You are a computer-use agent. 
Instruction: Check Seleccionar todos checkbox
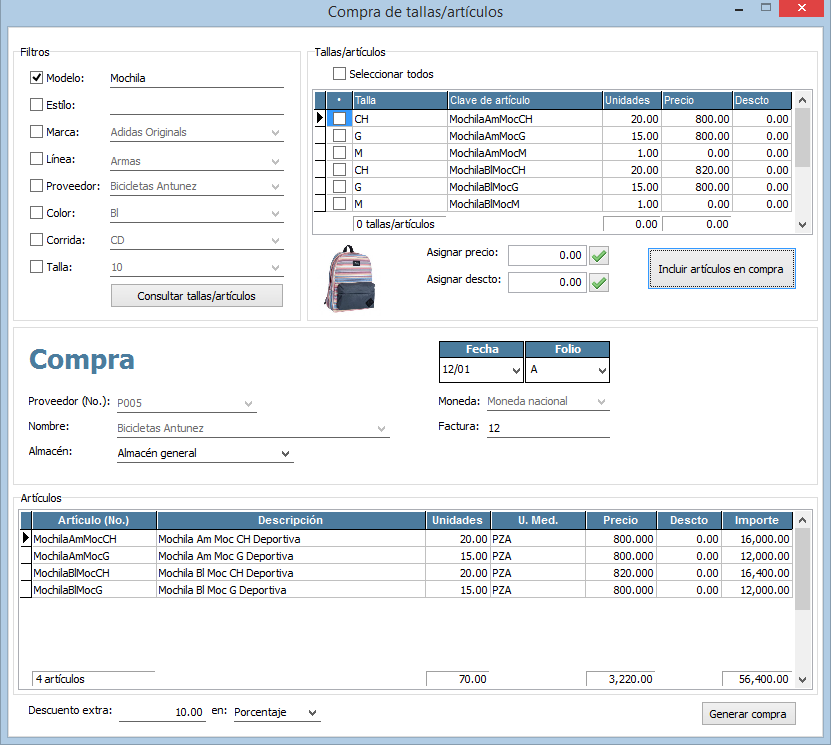click(340, 74)
